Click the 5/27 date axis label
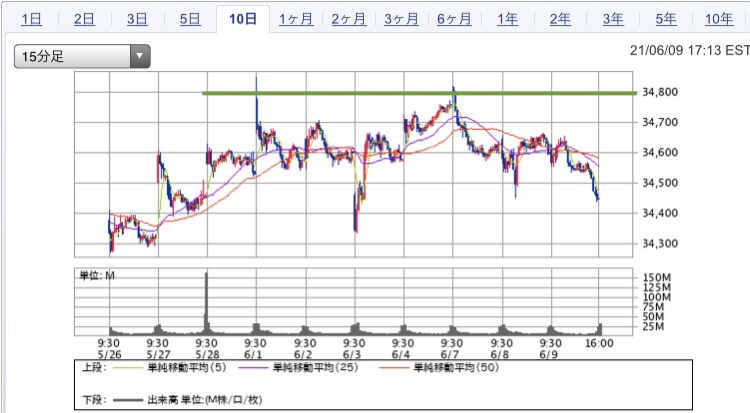The image size is (750, 413). click(158, 355)
